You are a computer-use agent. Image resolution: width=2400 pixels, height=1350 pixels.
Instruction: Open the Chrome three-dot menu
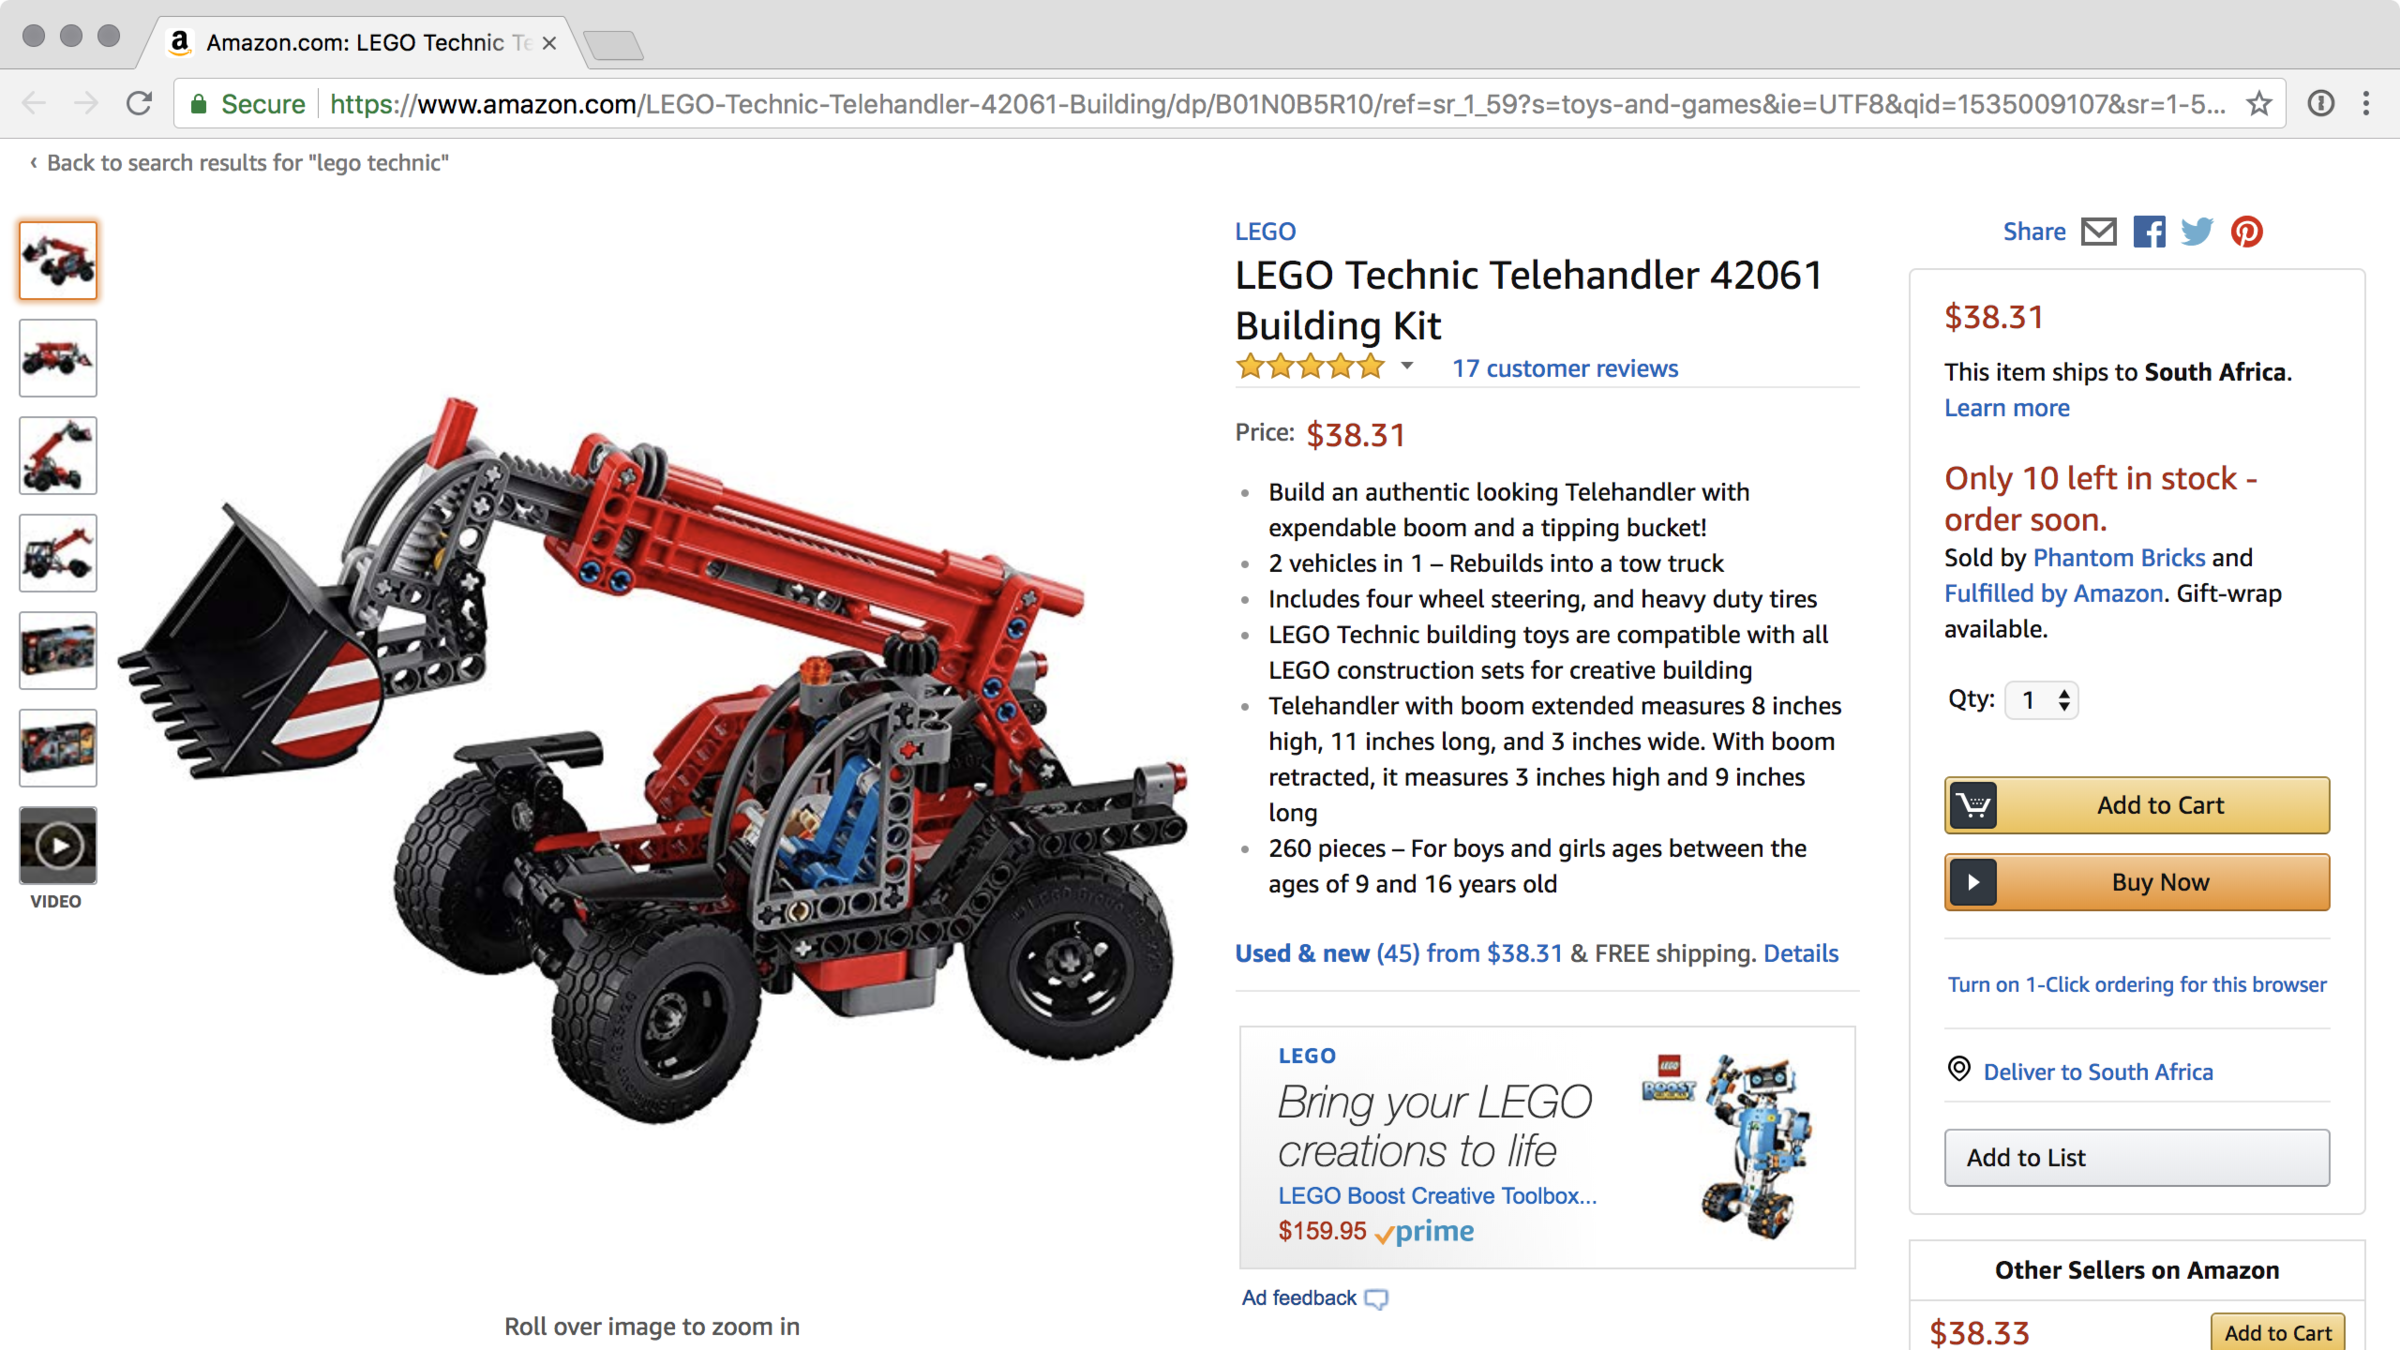click(2366, 103)
